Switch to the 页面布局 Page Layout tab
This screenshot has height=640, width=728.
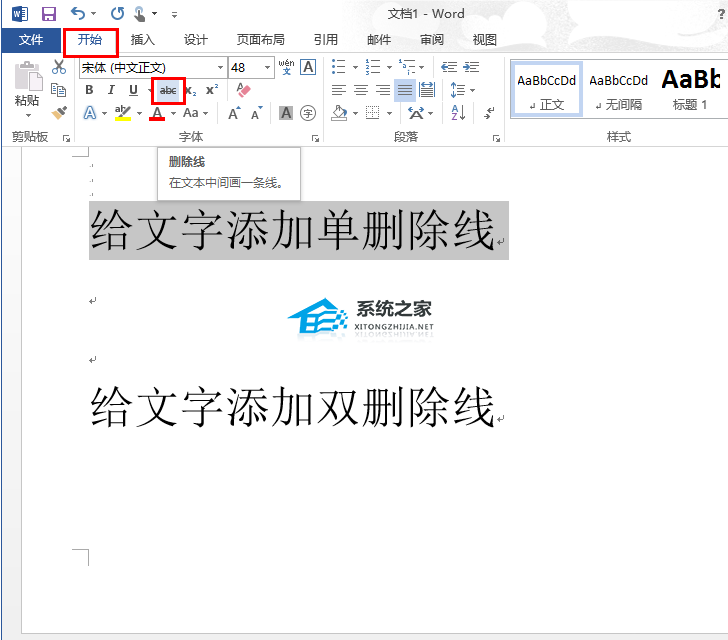click(260, 40)
